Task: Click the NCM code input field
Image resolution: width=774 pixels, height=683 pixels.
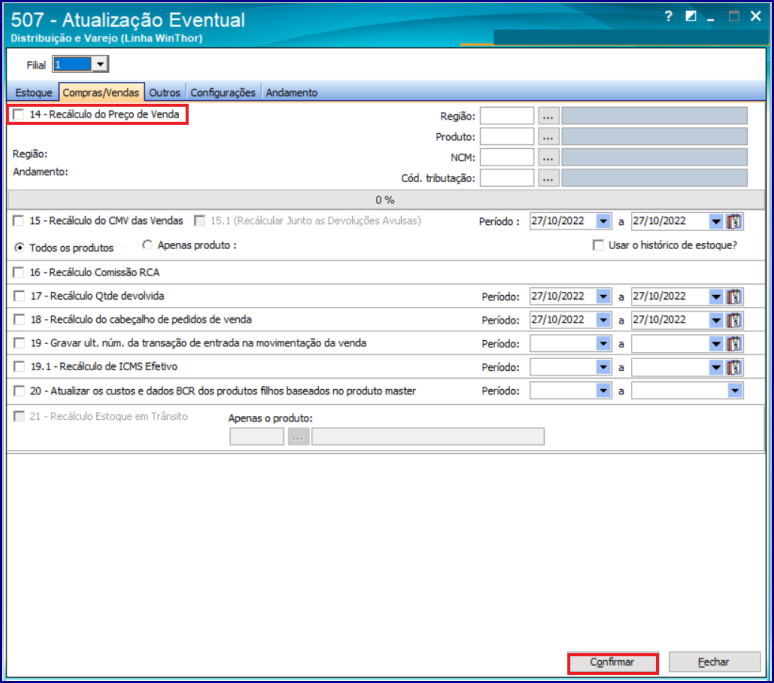Action: tap(507, 157)
